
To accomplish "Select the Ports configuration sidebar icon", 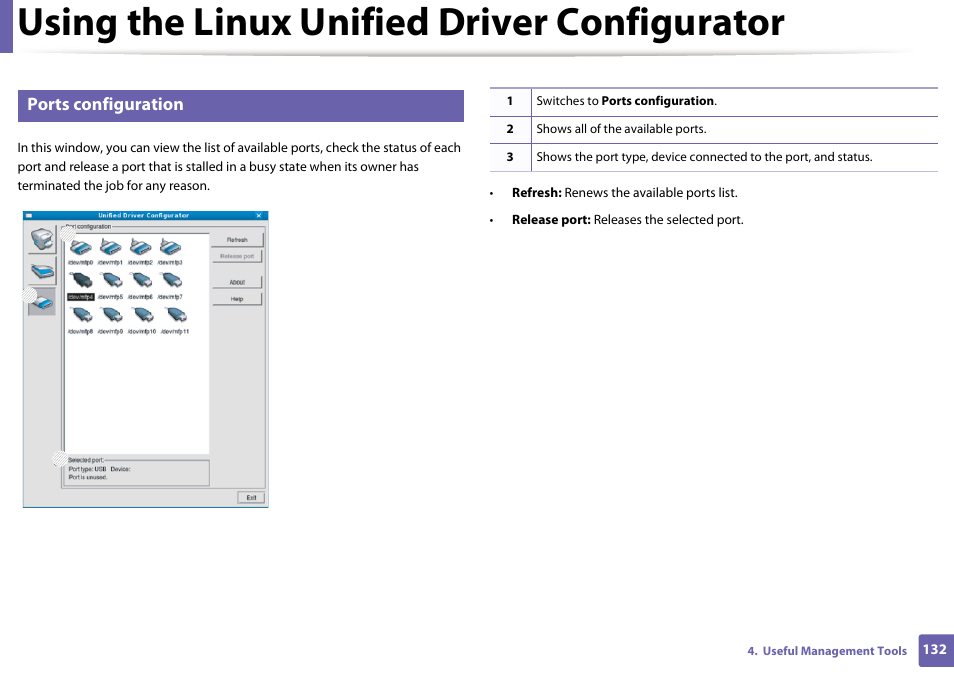I will coord(43,302).
